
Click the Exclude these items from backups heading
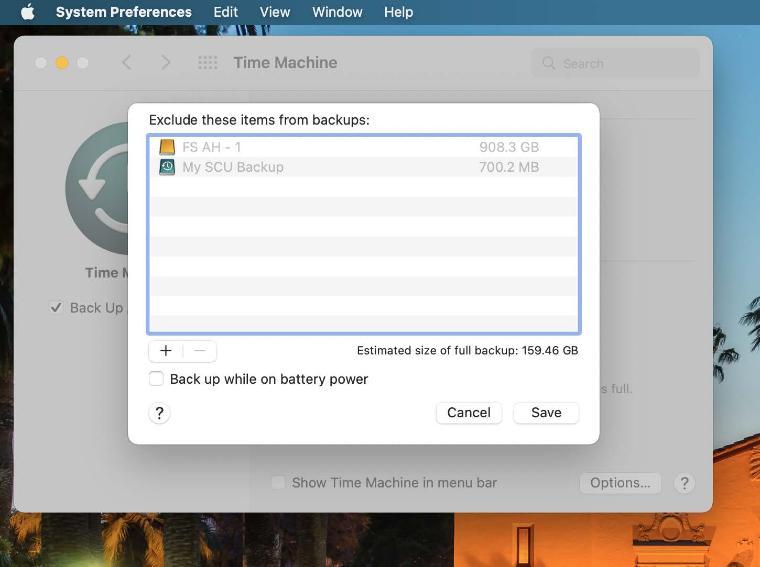259,120
